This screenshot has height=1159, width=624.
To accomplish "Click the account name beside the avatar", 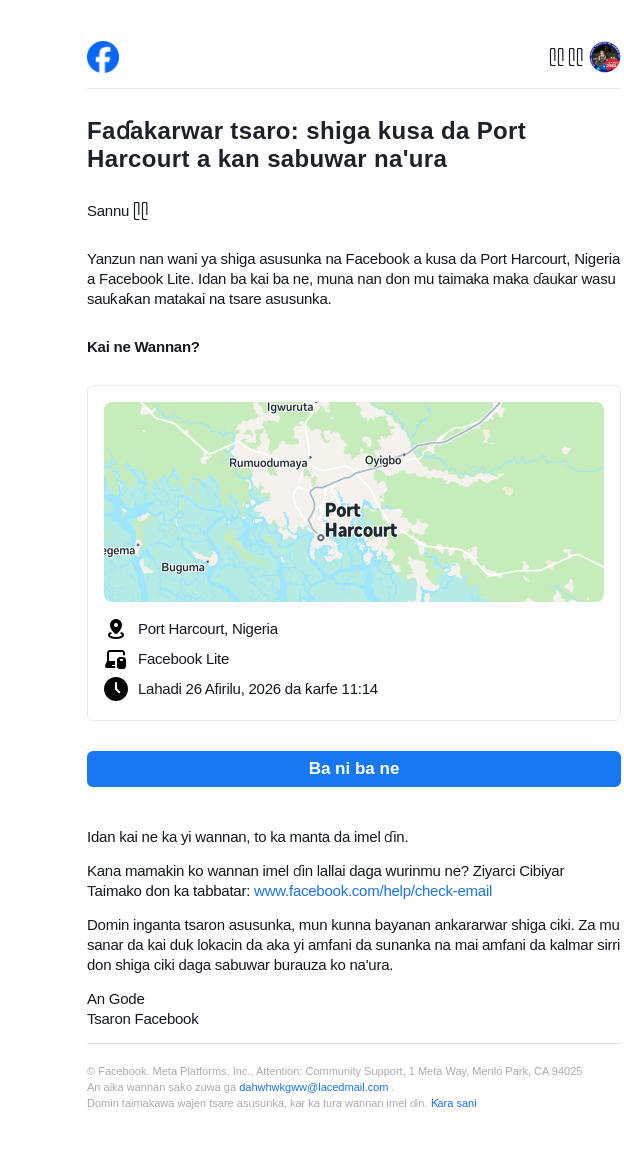I will pos(566,57).
